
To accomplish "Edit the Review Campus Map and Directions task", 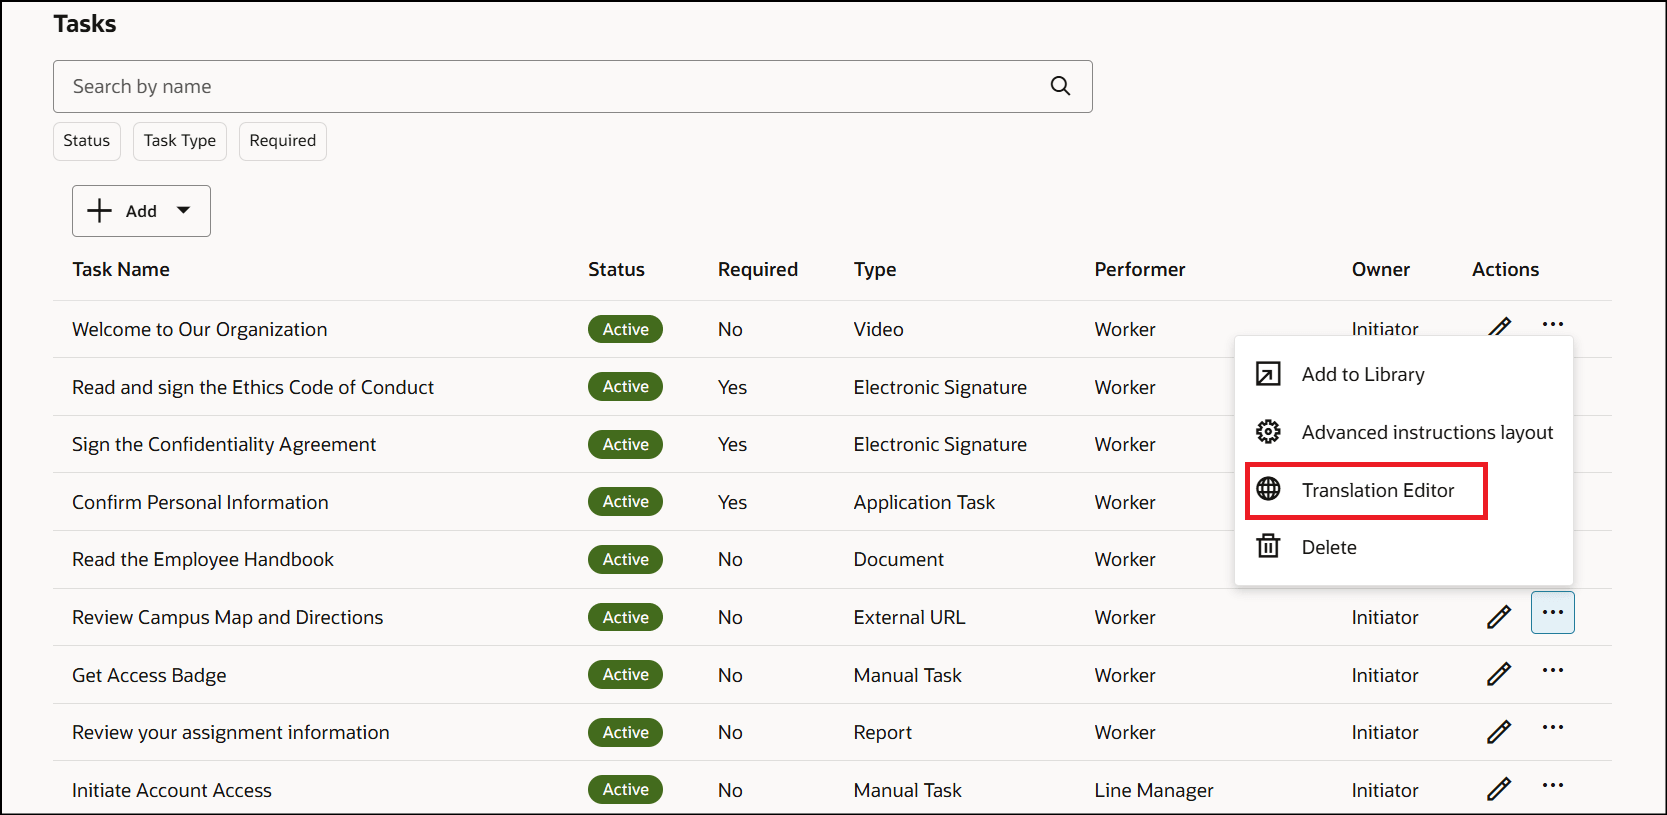I will pos(1499,617).
